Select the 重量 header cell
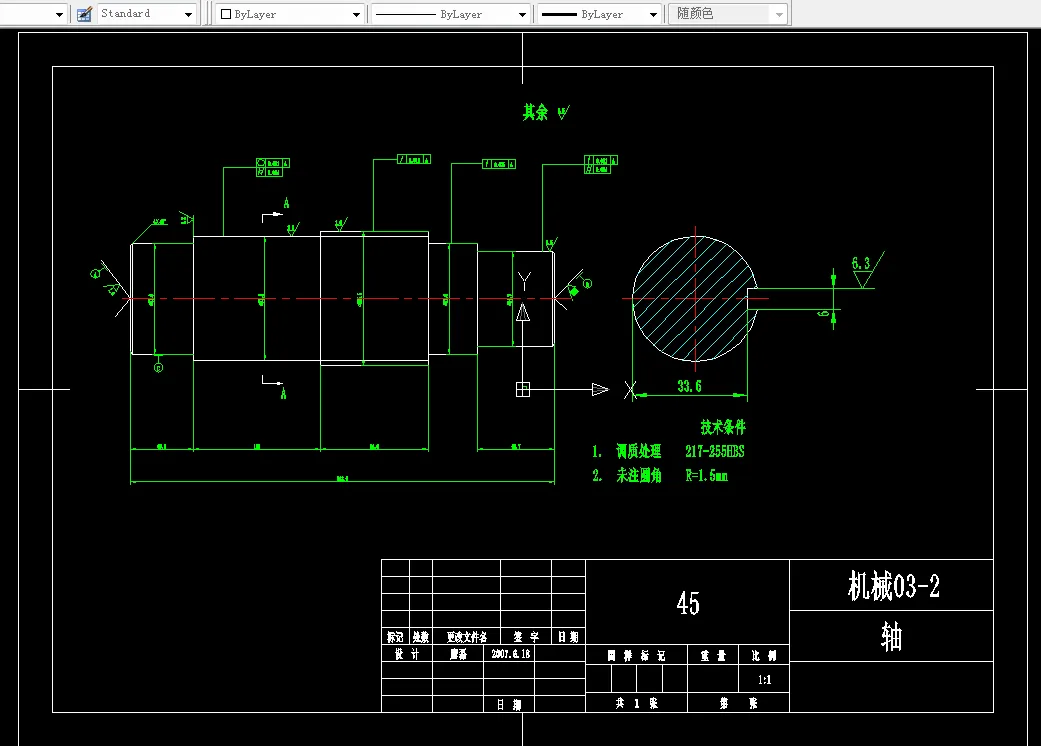 tap(713, 656)
